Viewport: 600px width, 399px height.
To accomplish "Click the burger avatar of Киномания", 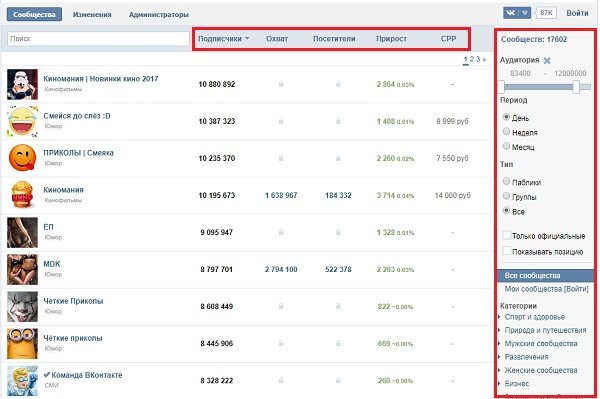I will (x=22, y=195).
